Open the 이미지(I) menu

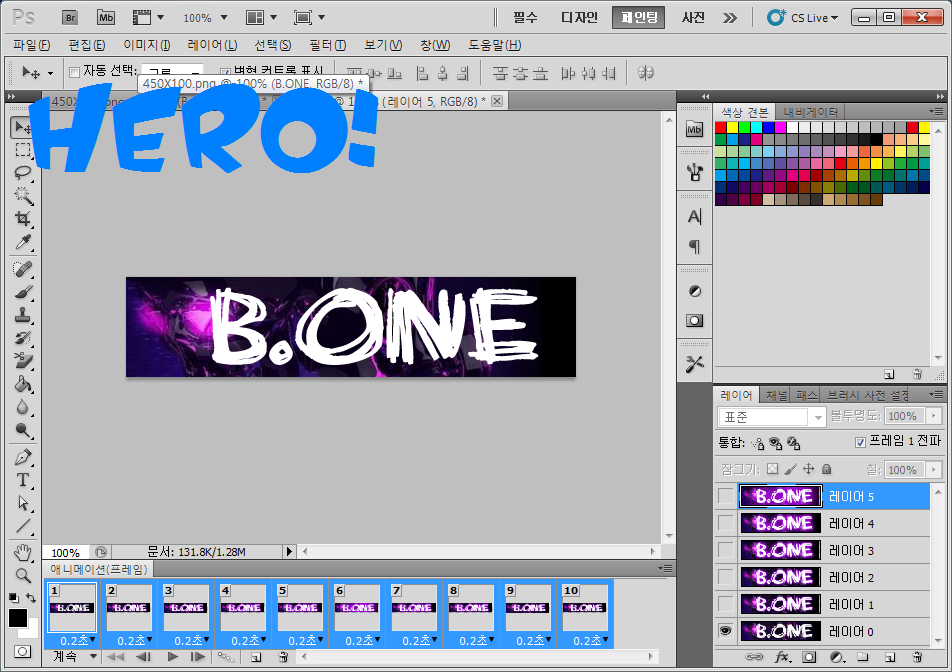coord(146,45)
